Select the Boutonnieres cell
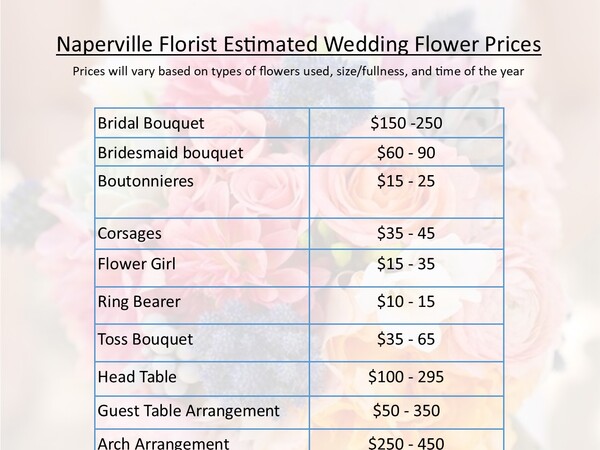 202,192
